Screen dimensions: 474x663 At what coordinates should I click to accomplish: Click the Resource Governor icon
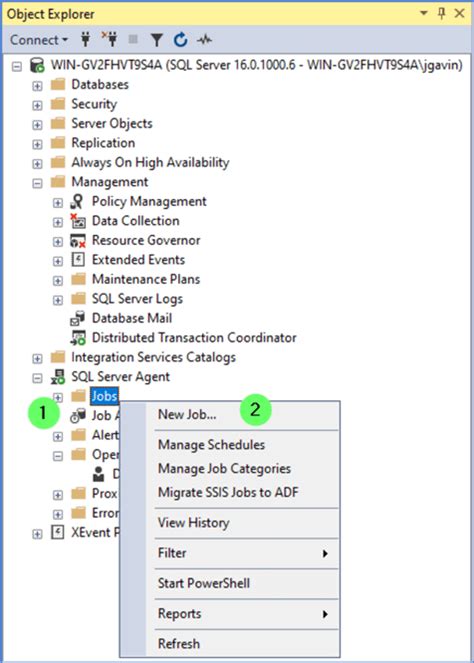pos(78,240)
